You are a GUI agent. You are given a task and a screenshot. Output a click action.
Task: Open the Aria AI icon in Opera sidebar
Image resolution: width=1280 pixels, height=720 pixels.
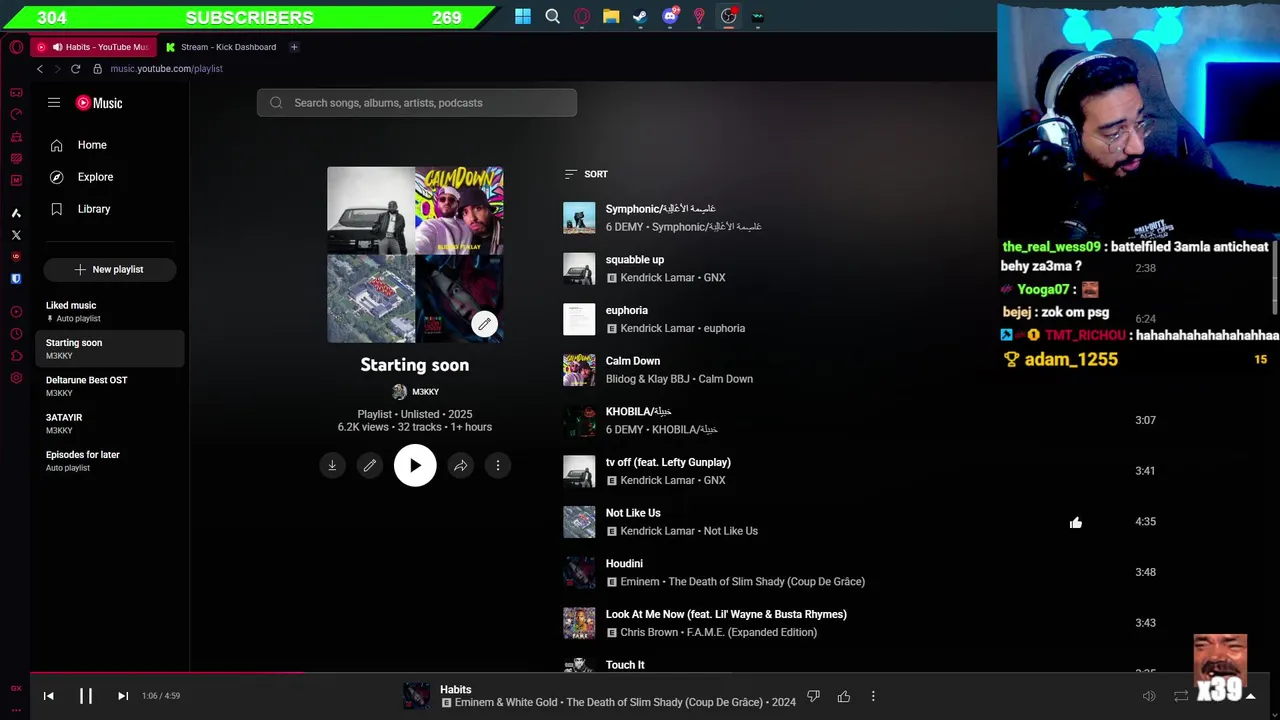tap(16, 213)
